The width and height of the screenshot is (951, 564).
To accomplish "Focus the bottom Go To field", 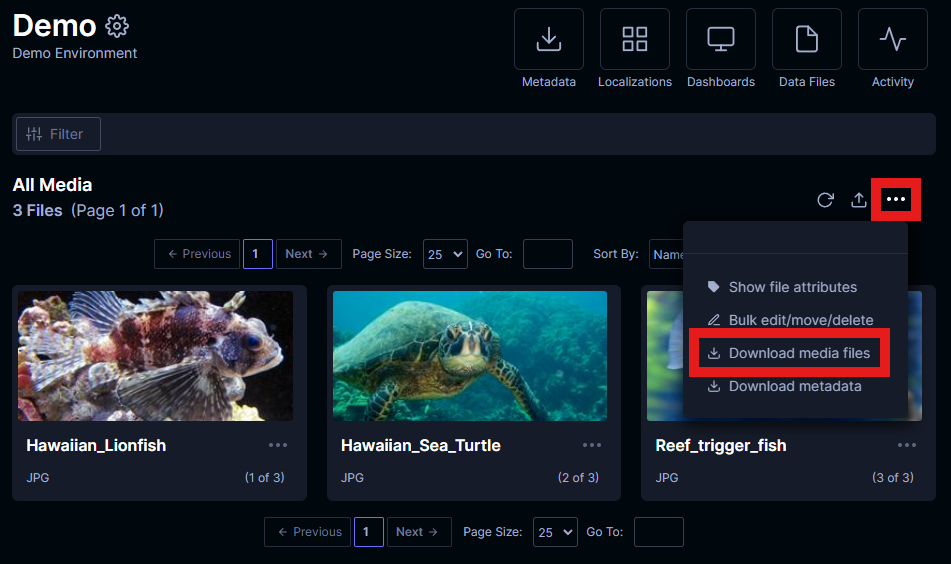I will (x=659, y=532).
